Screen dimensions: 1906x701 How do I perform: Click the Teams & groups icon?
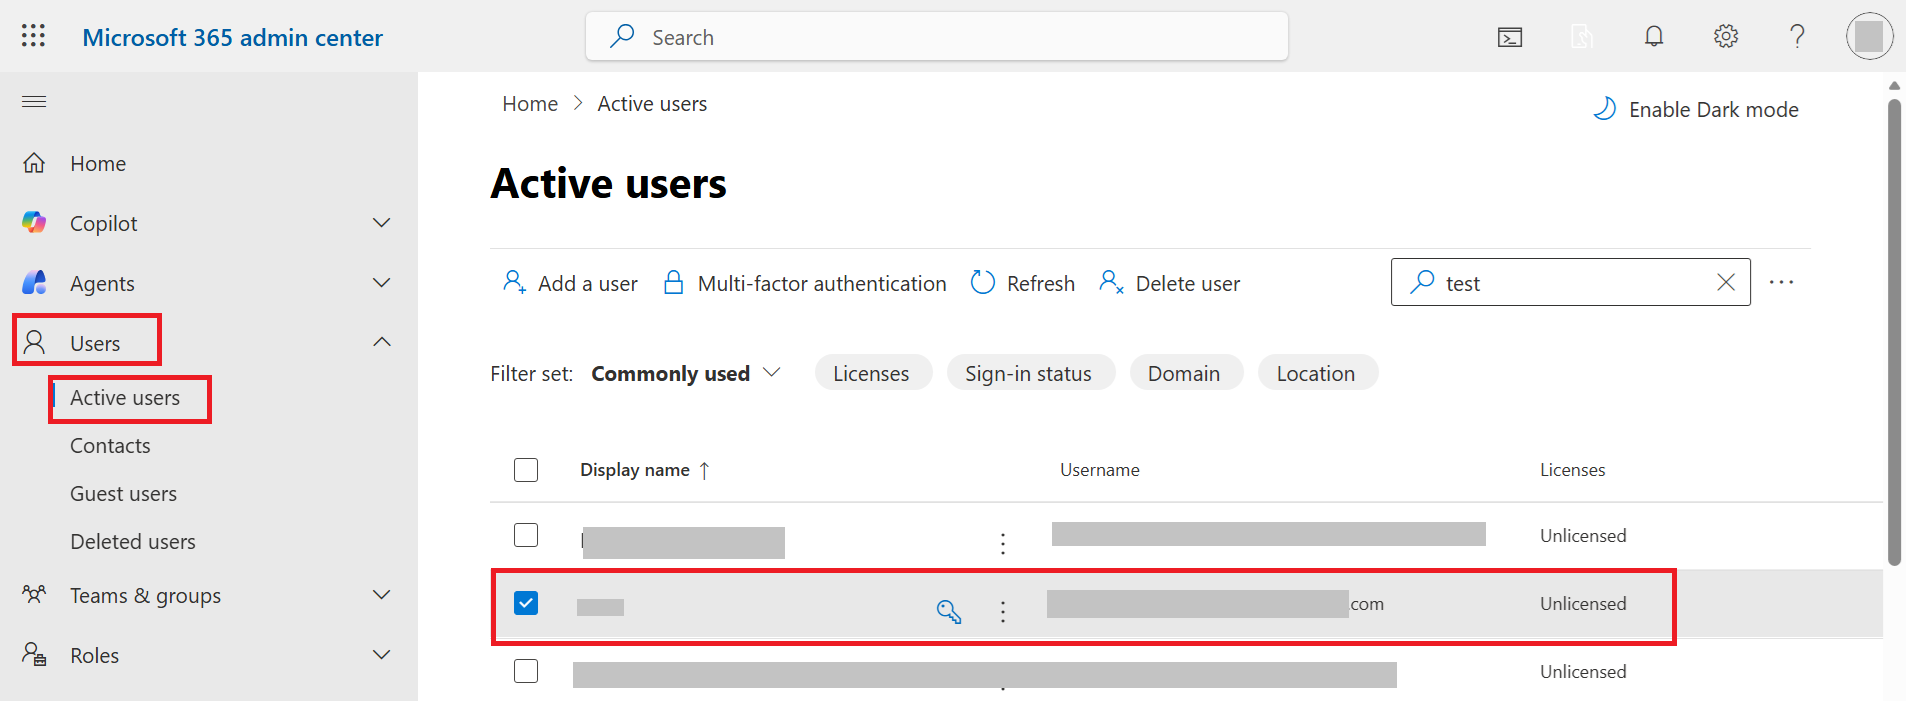coord(34,595)
